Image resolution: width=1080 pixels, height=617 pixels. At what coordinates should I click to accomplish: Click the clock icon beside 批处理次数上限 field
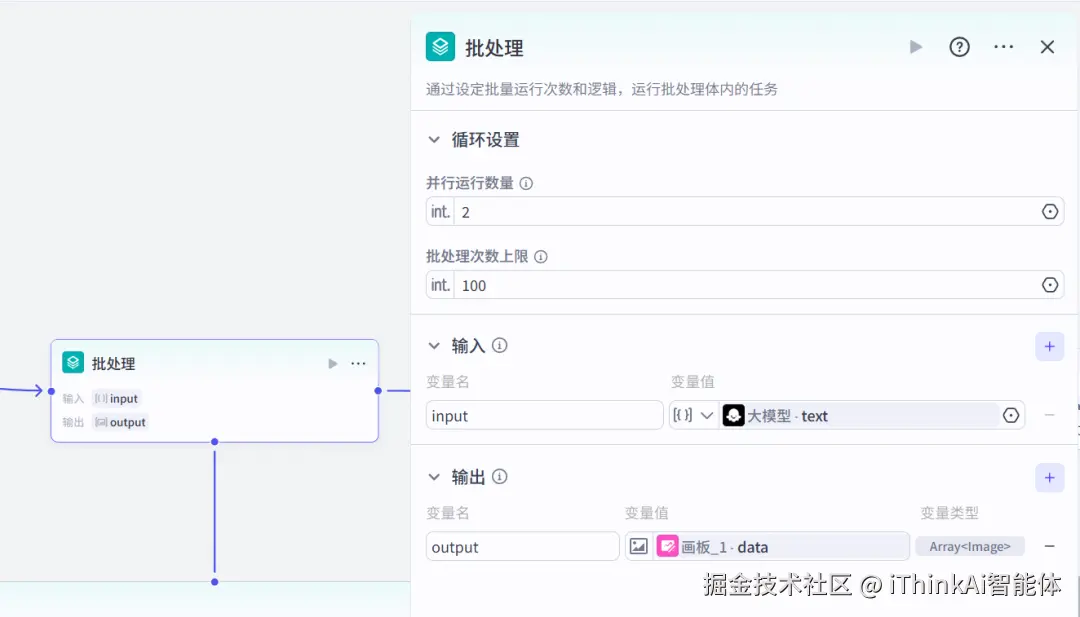pyautogui.click(x=1049, y=285)
